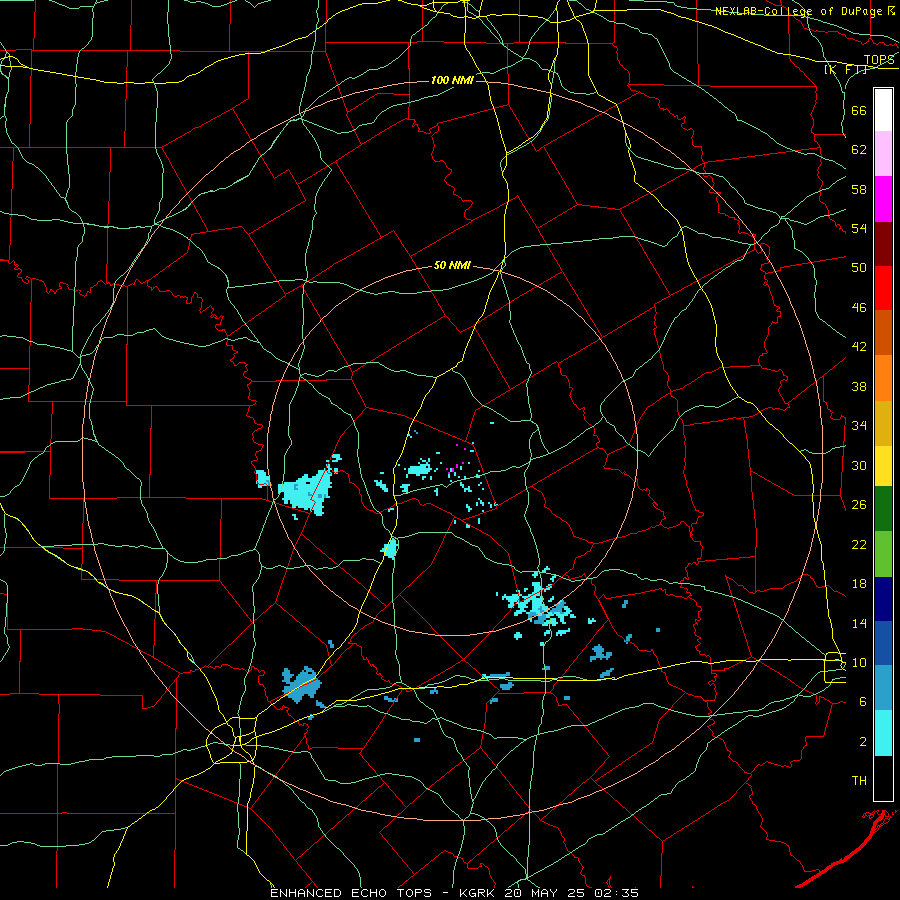Click the dark red 54 kft legend swatch
900x900 pixels.
883,244
